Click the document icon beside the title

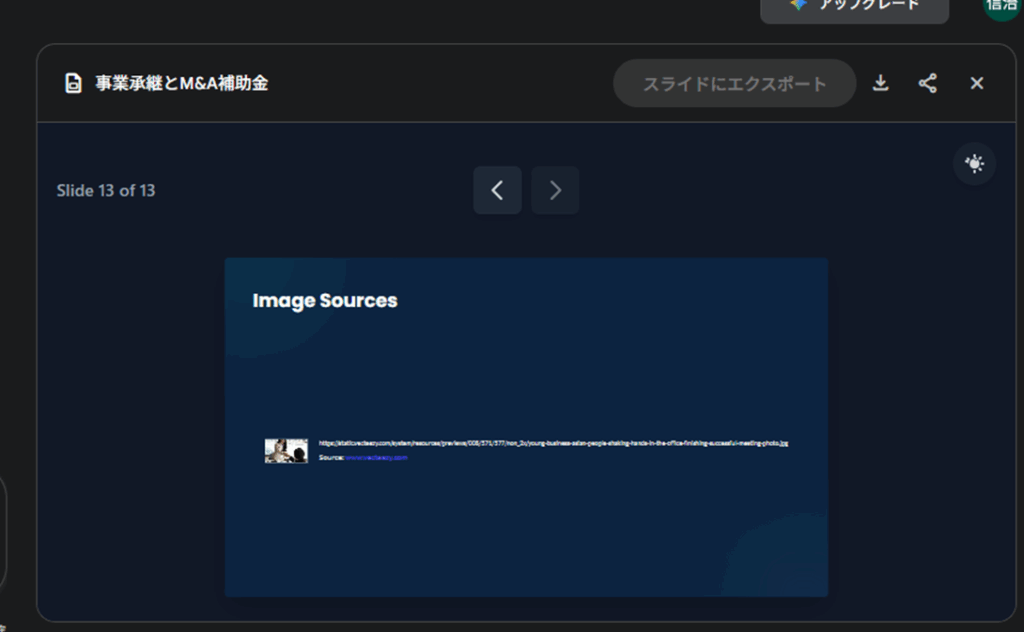click(73, 83)
